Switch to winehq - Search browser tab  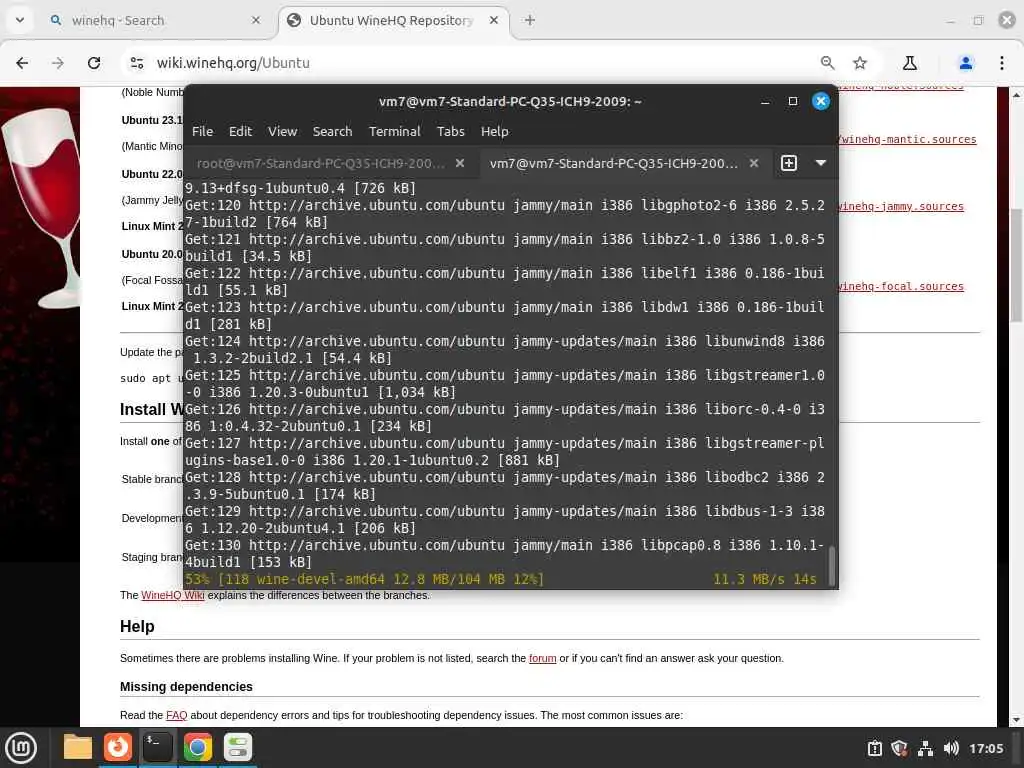155,20
